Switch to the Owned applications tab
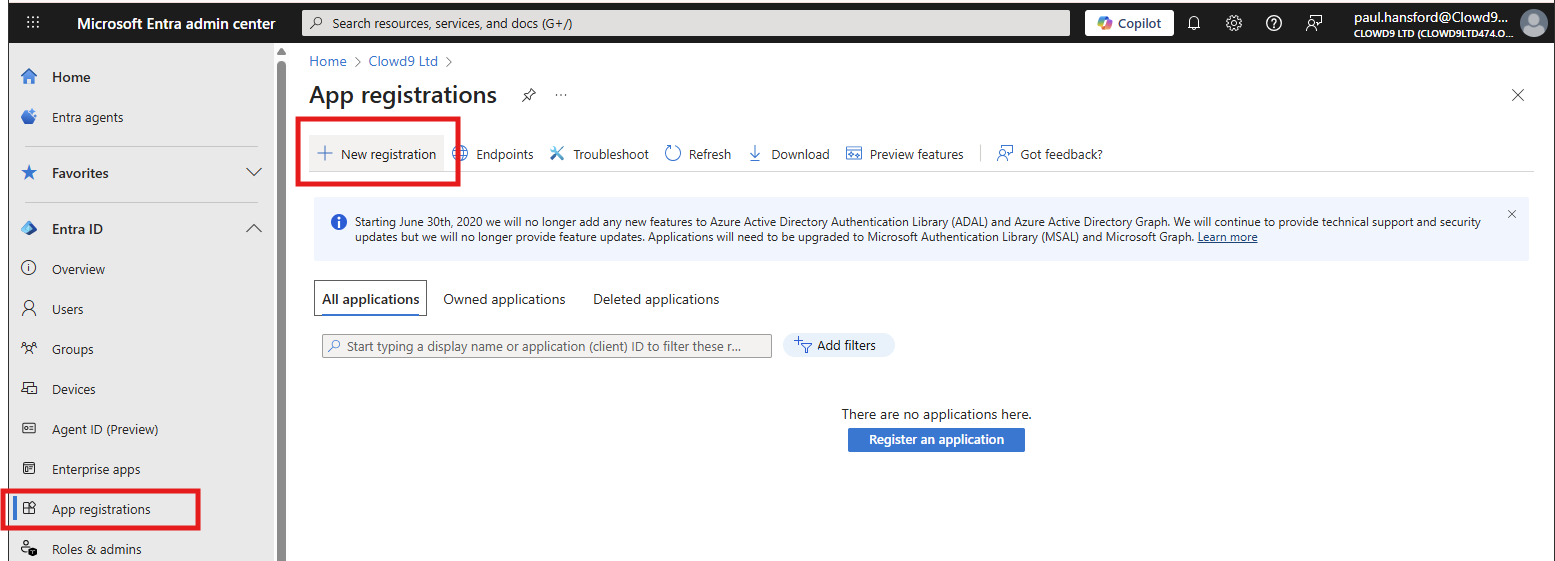Screen dimensions: 1555x561 click(x=505, y=299)
